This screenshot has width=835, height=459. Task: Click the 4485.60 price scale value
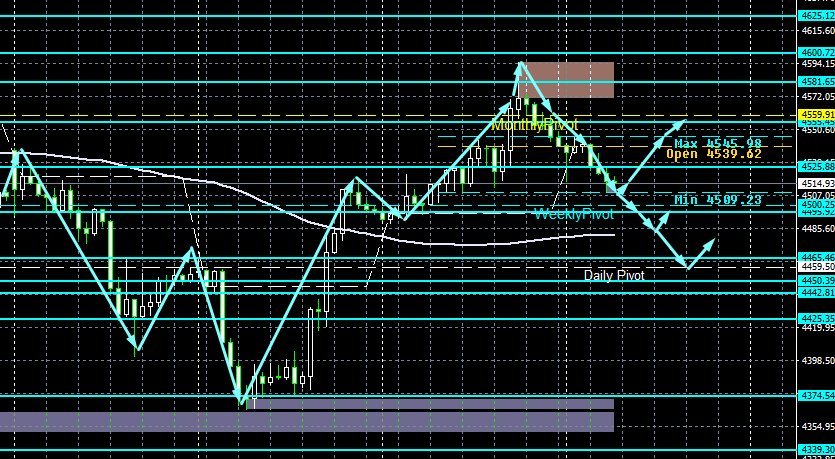coord(817,228)
